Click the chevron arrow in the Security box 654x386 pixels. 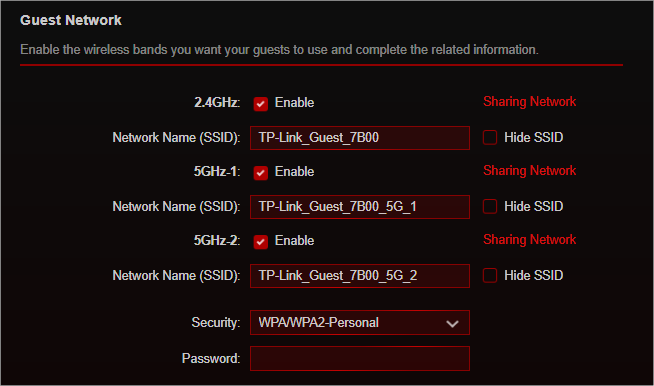click(452, 323)
